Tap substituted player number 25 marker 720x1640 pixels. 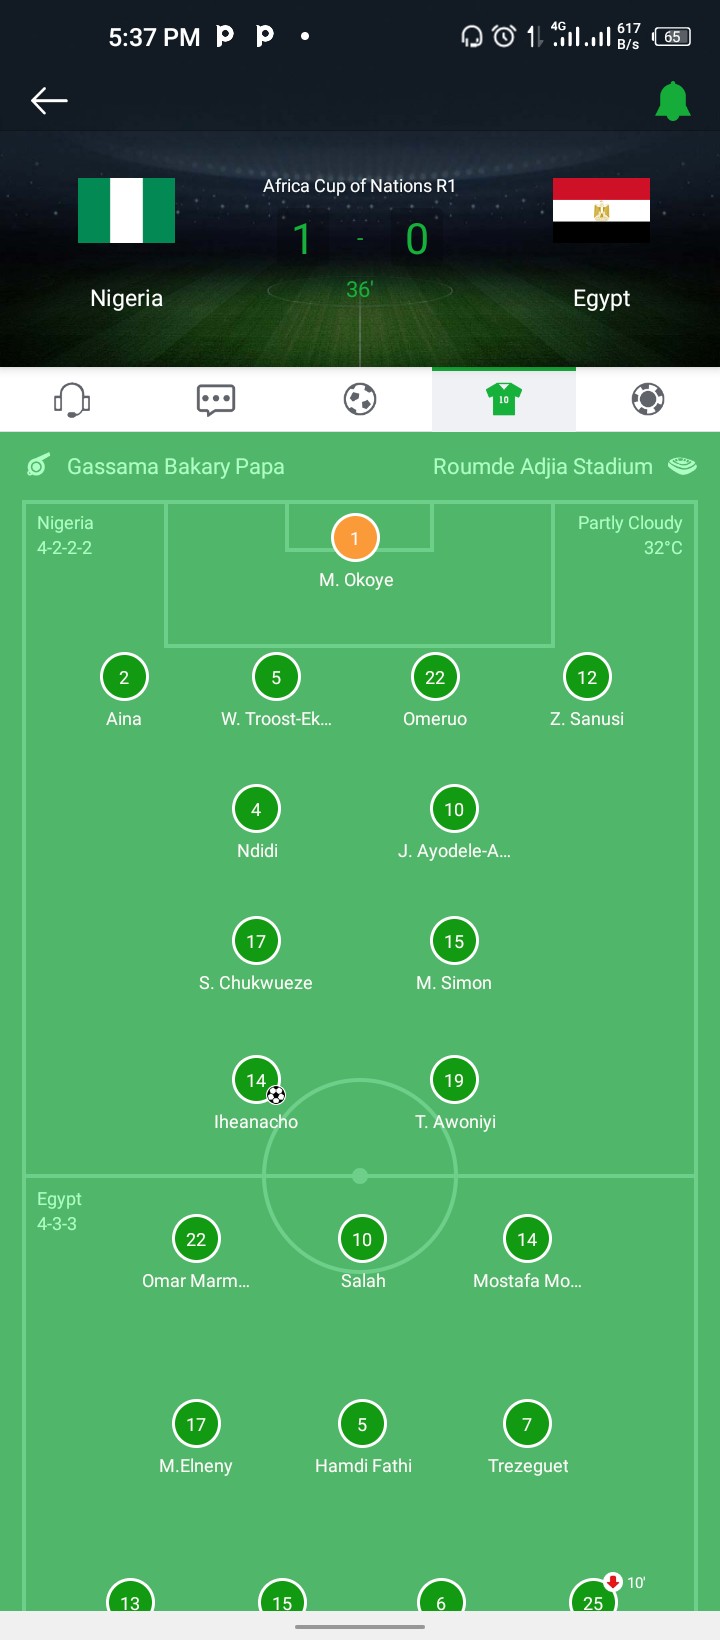tap(593, 1596)
